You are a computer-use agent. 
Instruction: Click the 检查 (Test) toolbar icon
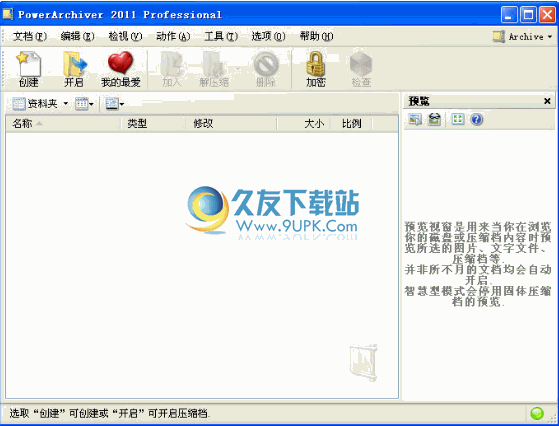click(x=361, y=69)
